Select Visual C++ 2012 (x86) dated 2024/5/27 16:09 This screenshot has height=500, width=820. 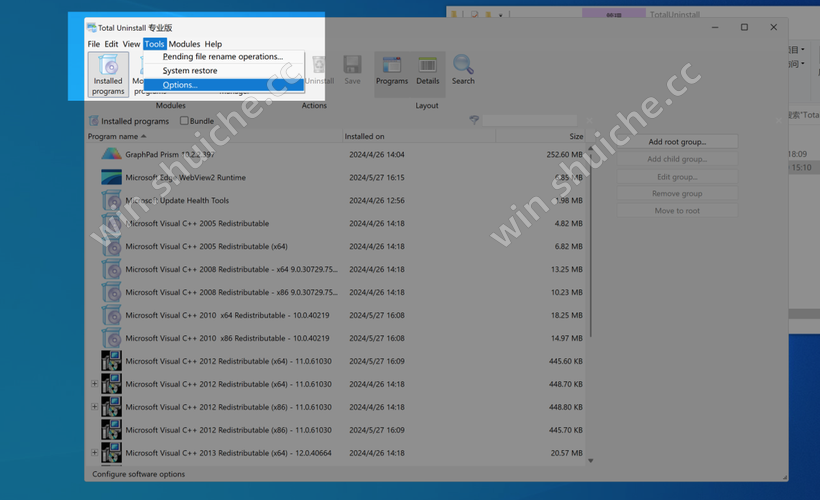335,430
